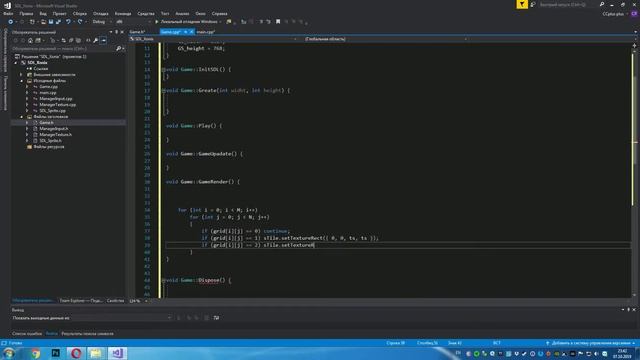Collapse the Header Files folder

(x=22, y=117)
